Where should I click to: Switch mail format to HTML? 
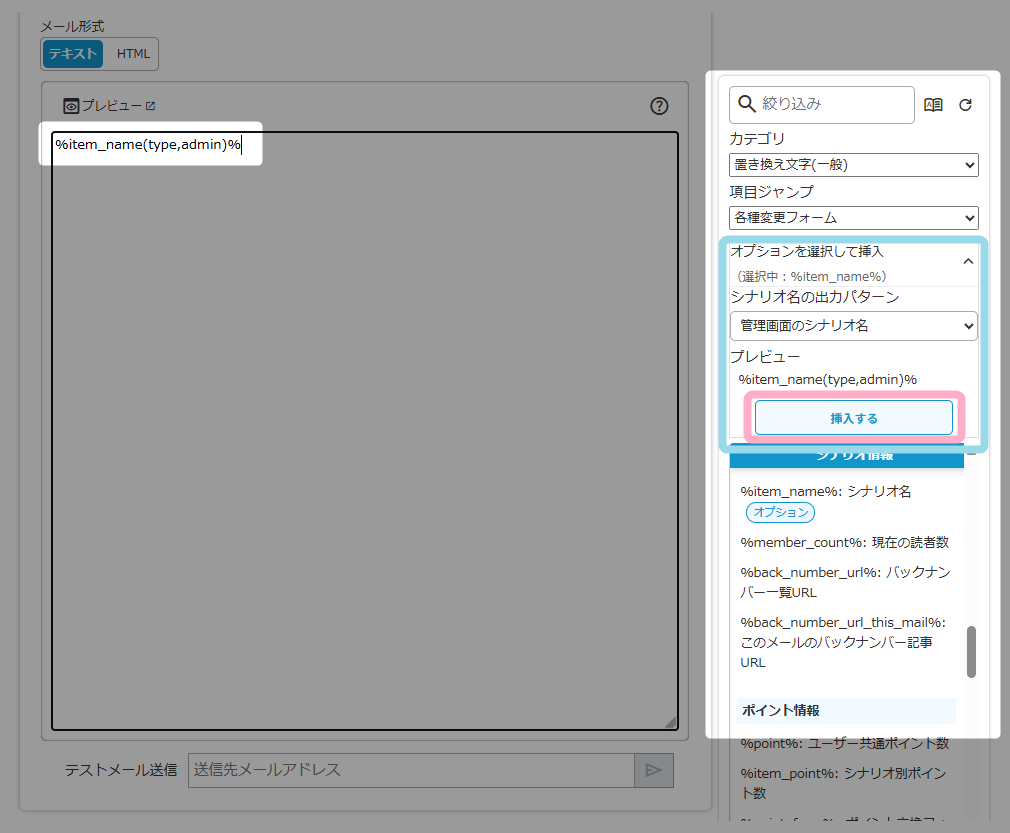tap(133, 54)
